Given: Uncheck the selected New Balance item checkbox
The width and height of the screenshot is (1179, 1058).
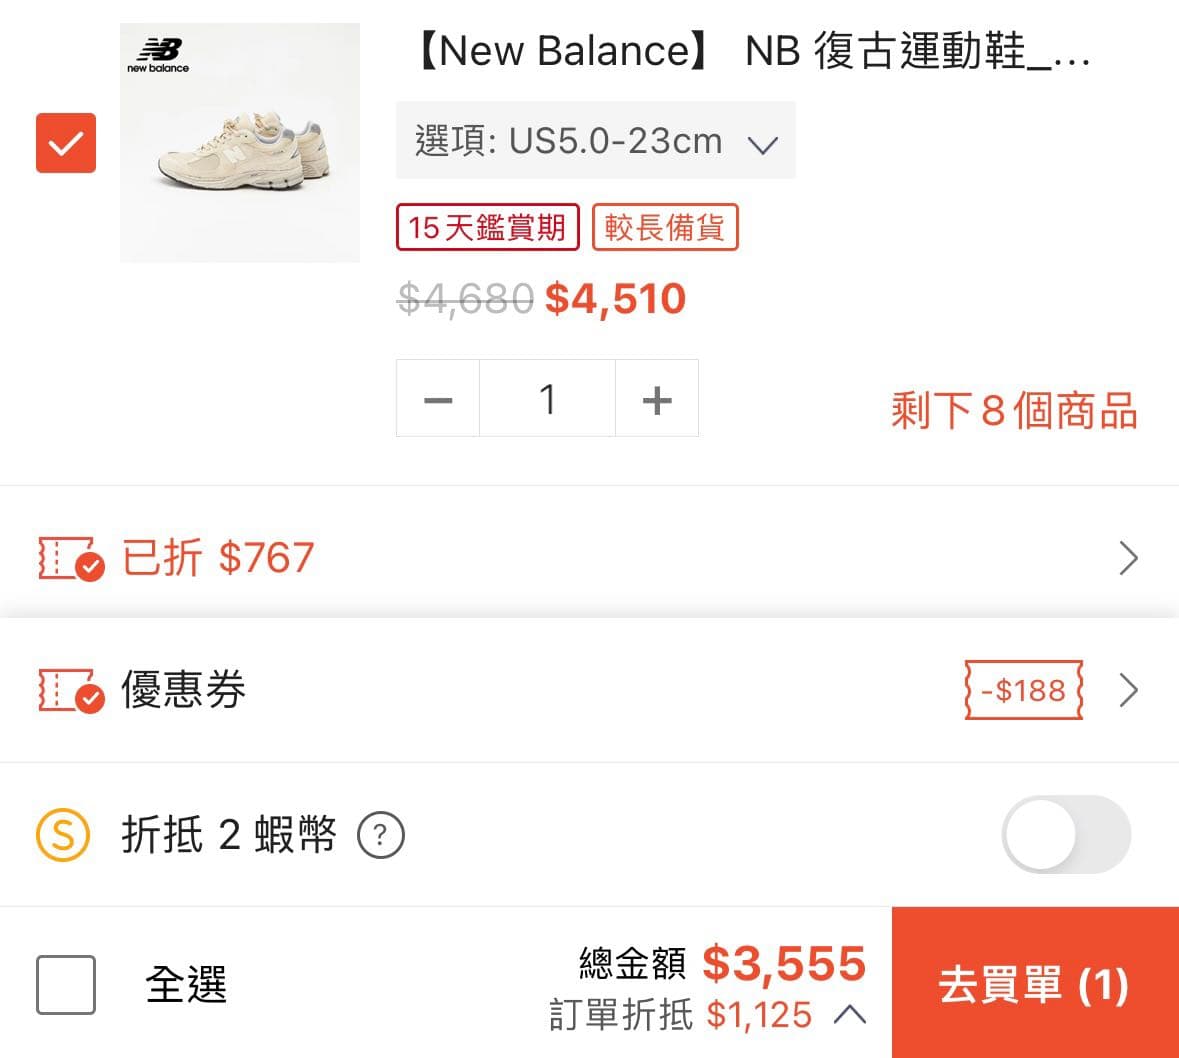Looking at the screenshot, I should [66, 144].
